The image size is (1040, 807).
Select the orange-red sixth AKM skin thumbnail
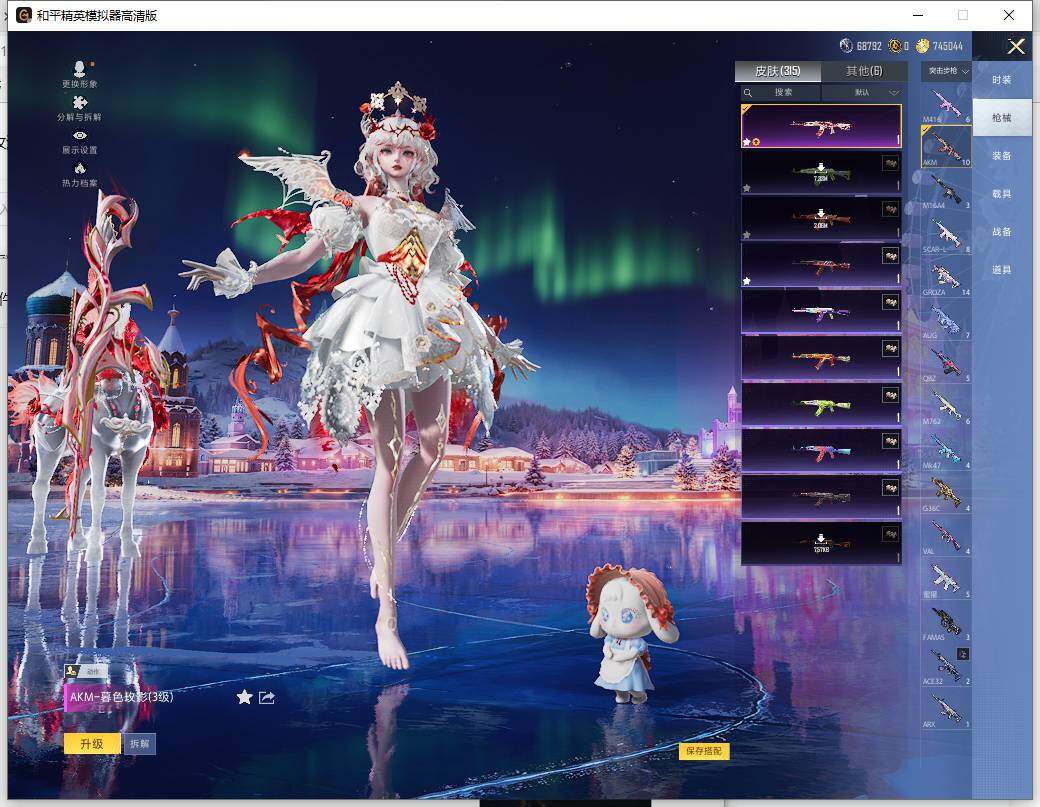pyautogui.click(x=821, y=358)
